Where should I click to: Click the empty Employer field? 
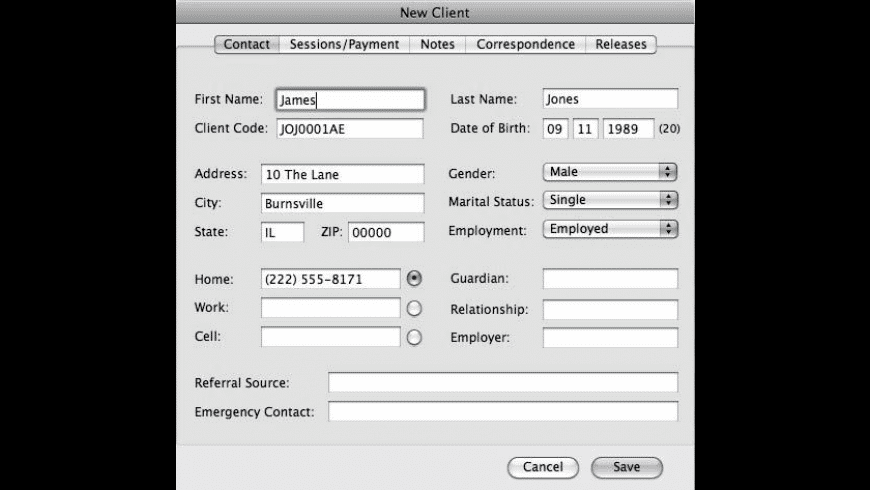(x=610, y=337)
